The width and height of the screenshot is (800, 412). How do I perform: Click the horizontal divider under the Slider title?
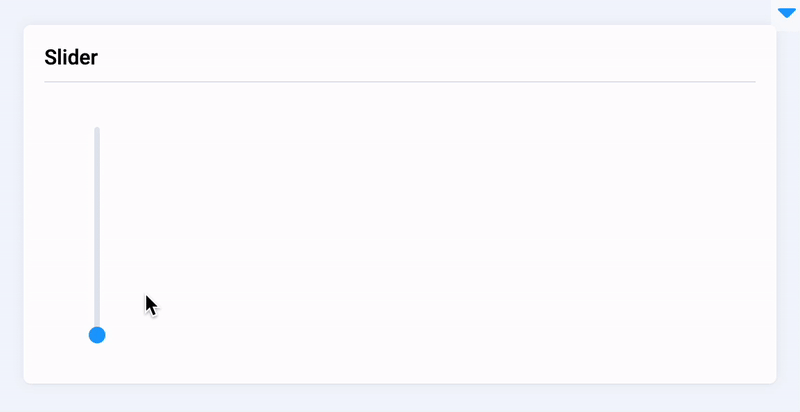tap(400, 81)
